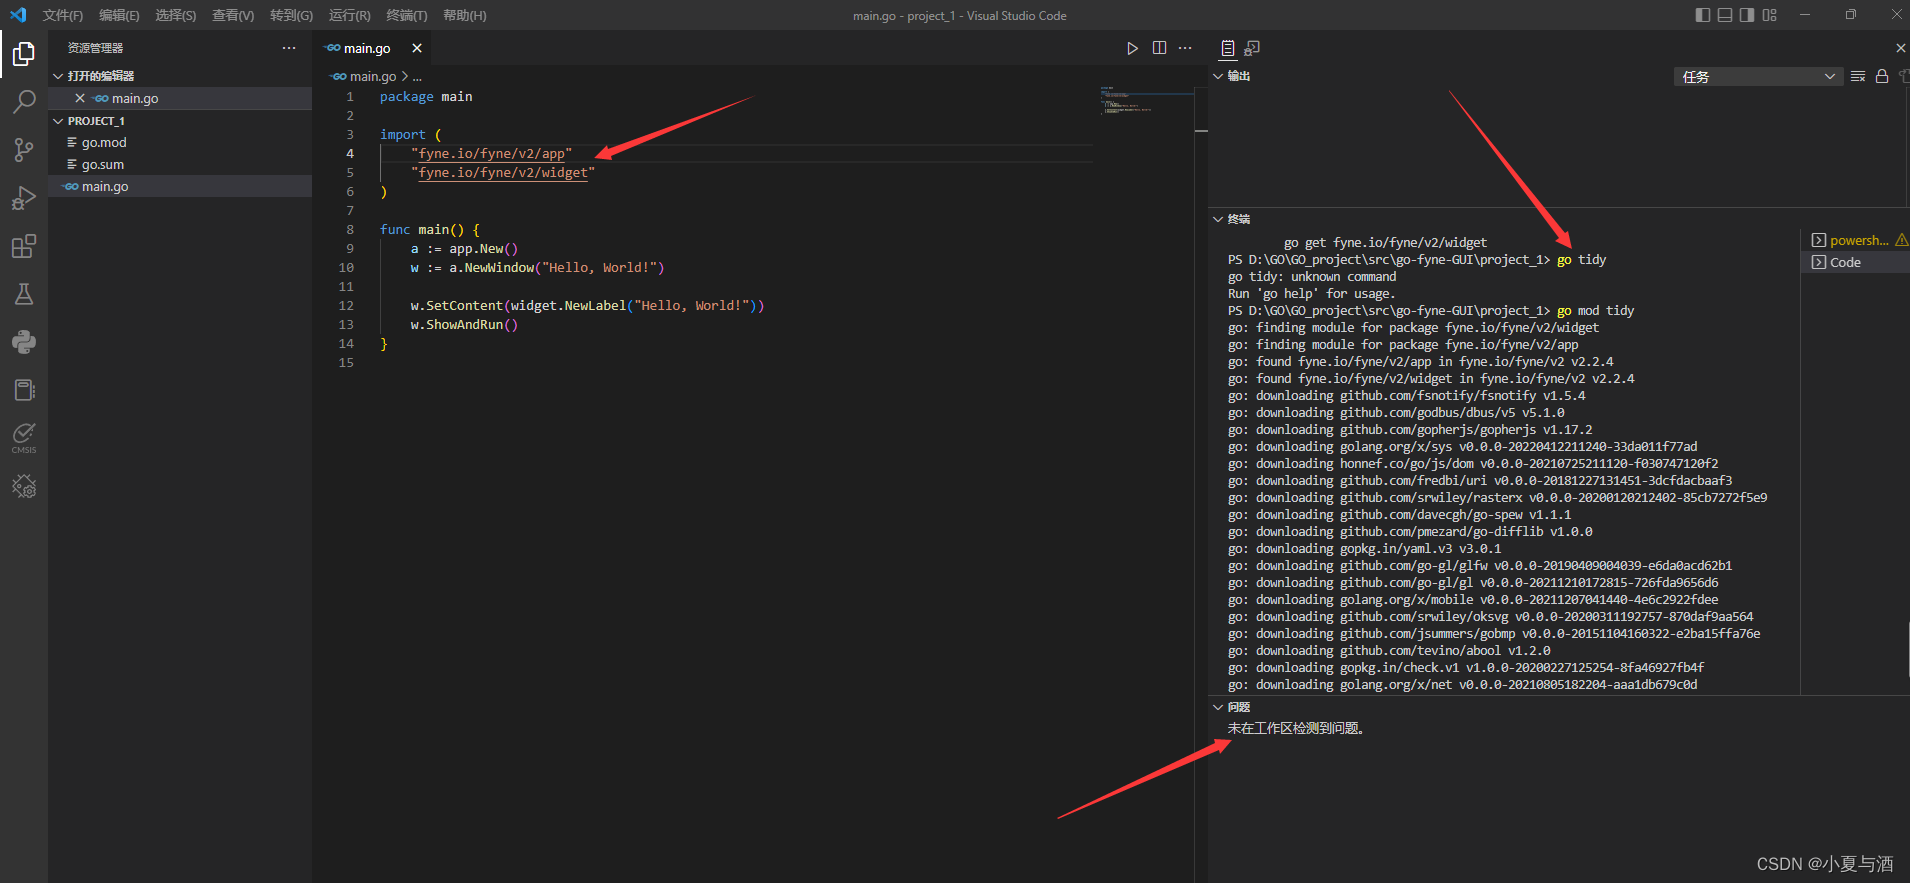The height and width of the screenshot is (883, 1910).
Task: Open the Extensions view
Action: coord(24,246)
